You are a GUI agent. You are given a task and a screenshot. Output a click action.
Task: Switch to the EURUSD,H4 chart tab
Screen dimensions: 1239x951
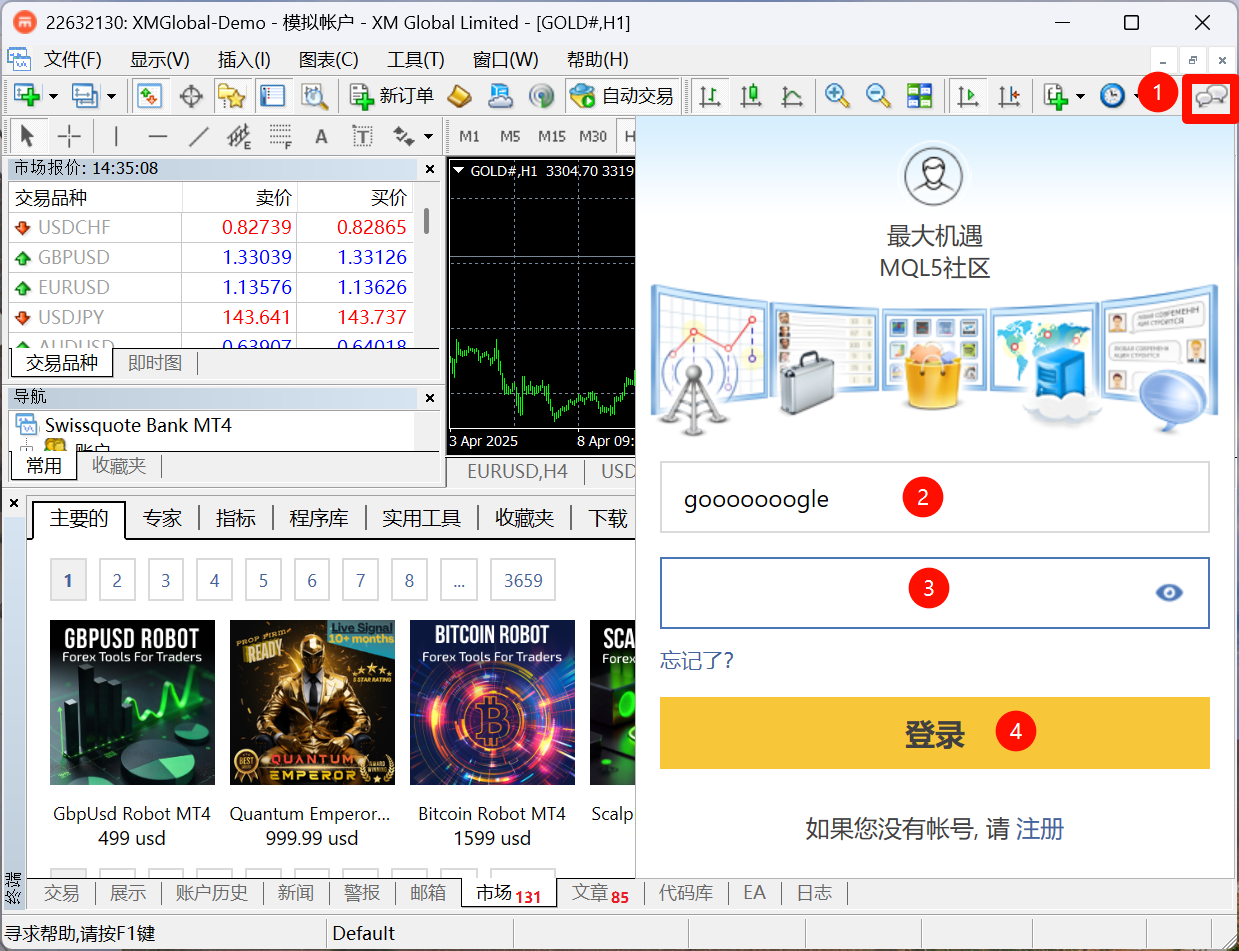tap(517, 471)
